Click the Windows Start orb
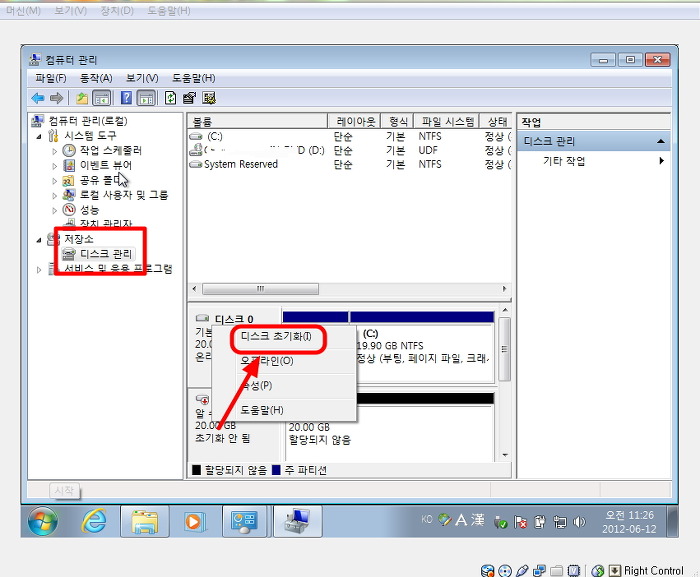The image size is (700, 577). point(43,520)
